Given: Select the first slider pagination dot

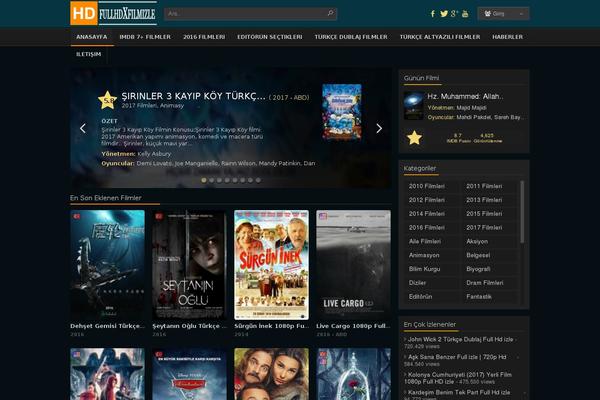Looking at the screenshot, I should click(x=204, y=180).
